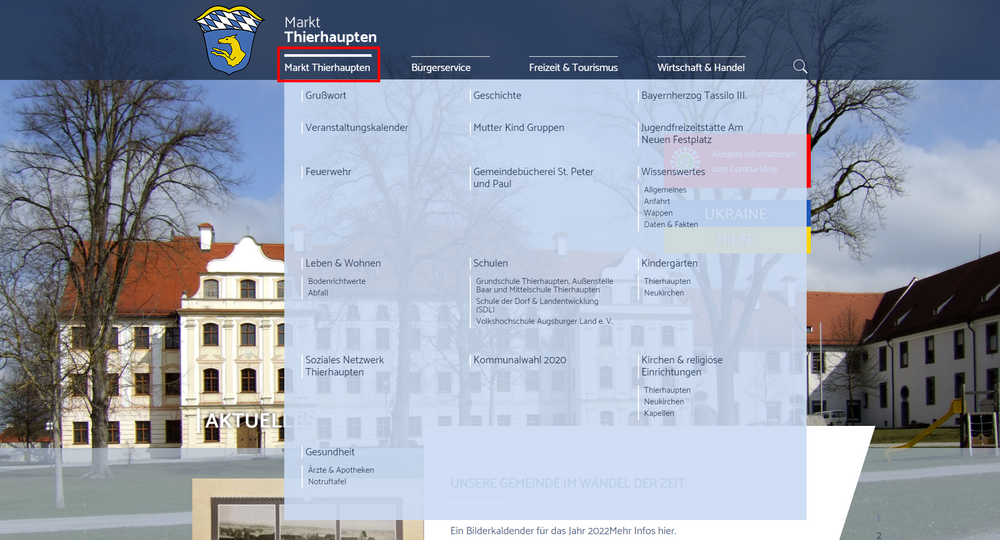
Task: Open the Gesundheit section
Action: (x=329, y=451)
